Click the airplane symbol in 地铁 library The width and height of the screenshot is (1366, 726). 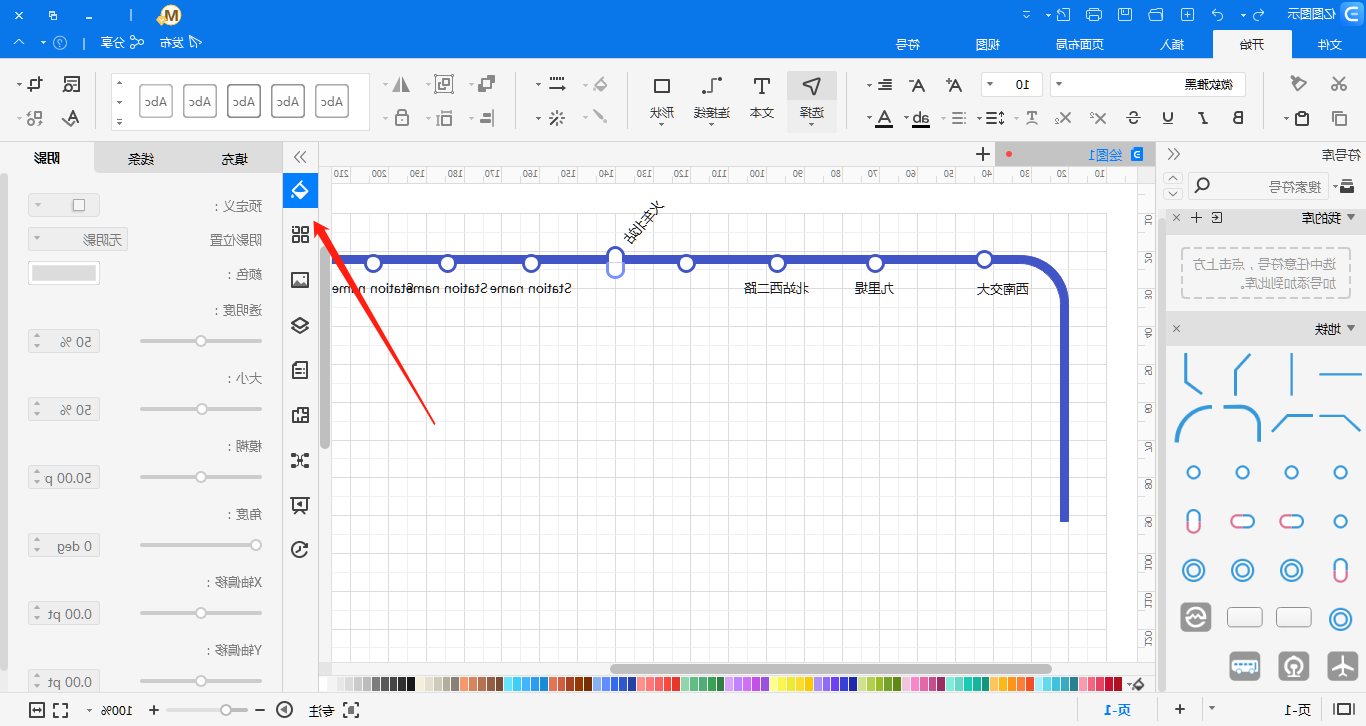(x=1342, y=665)
